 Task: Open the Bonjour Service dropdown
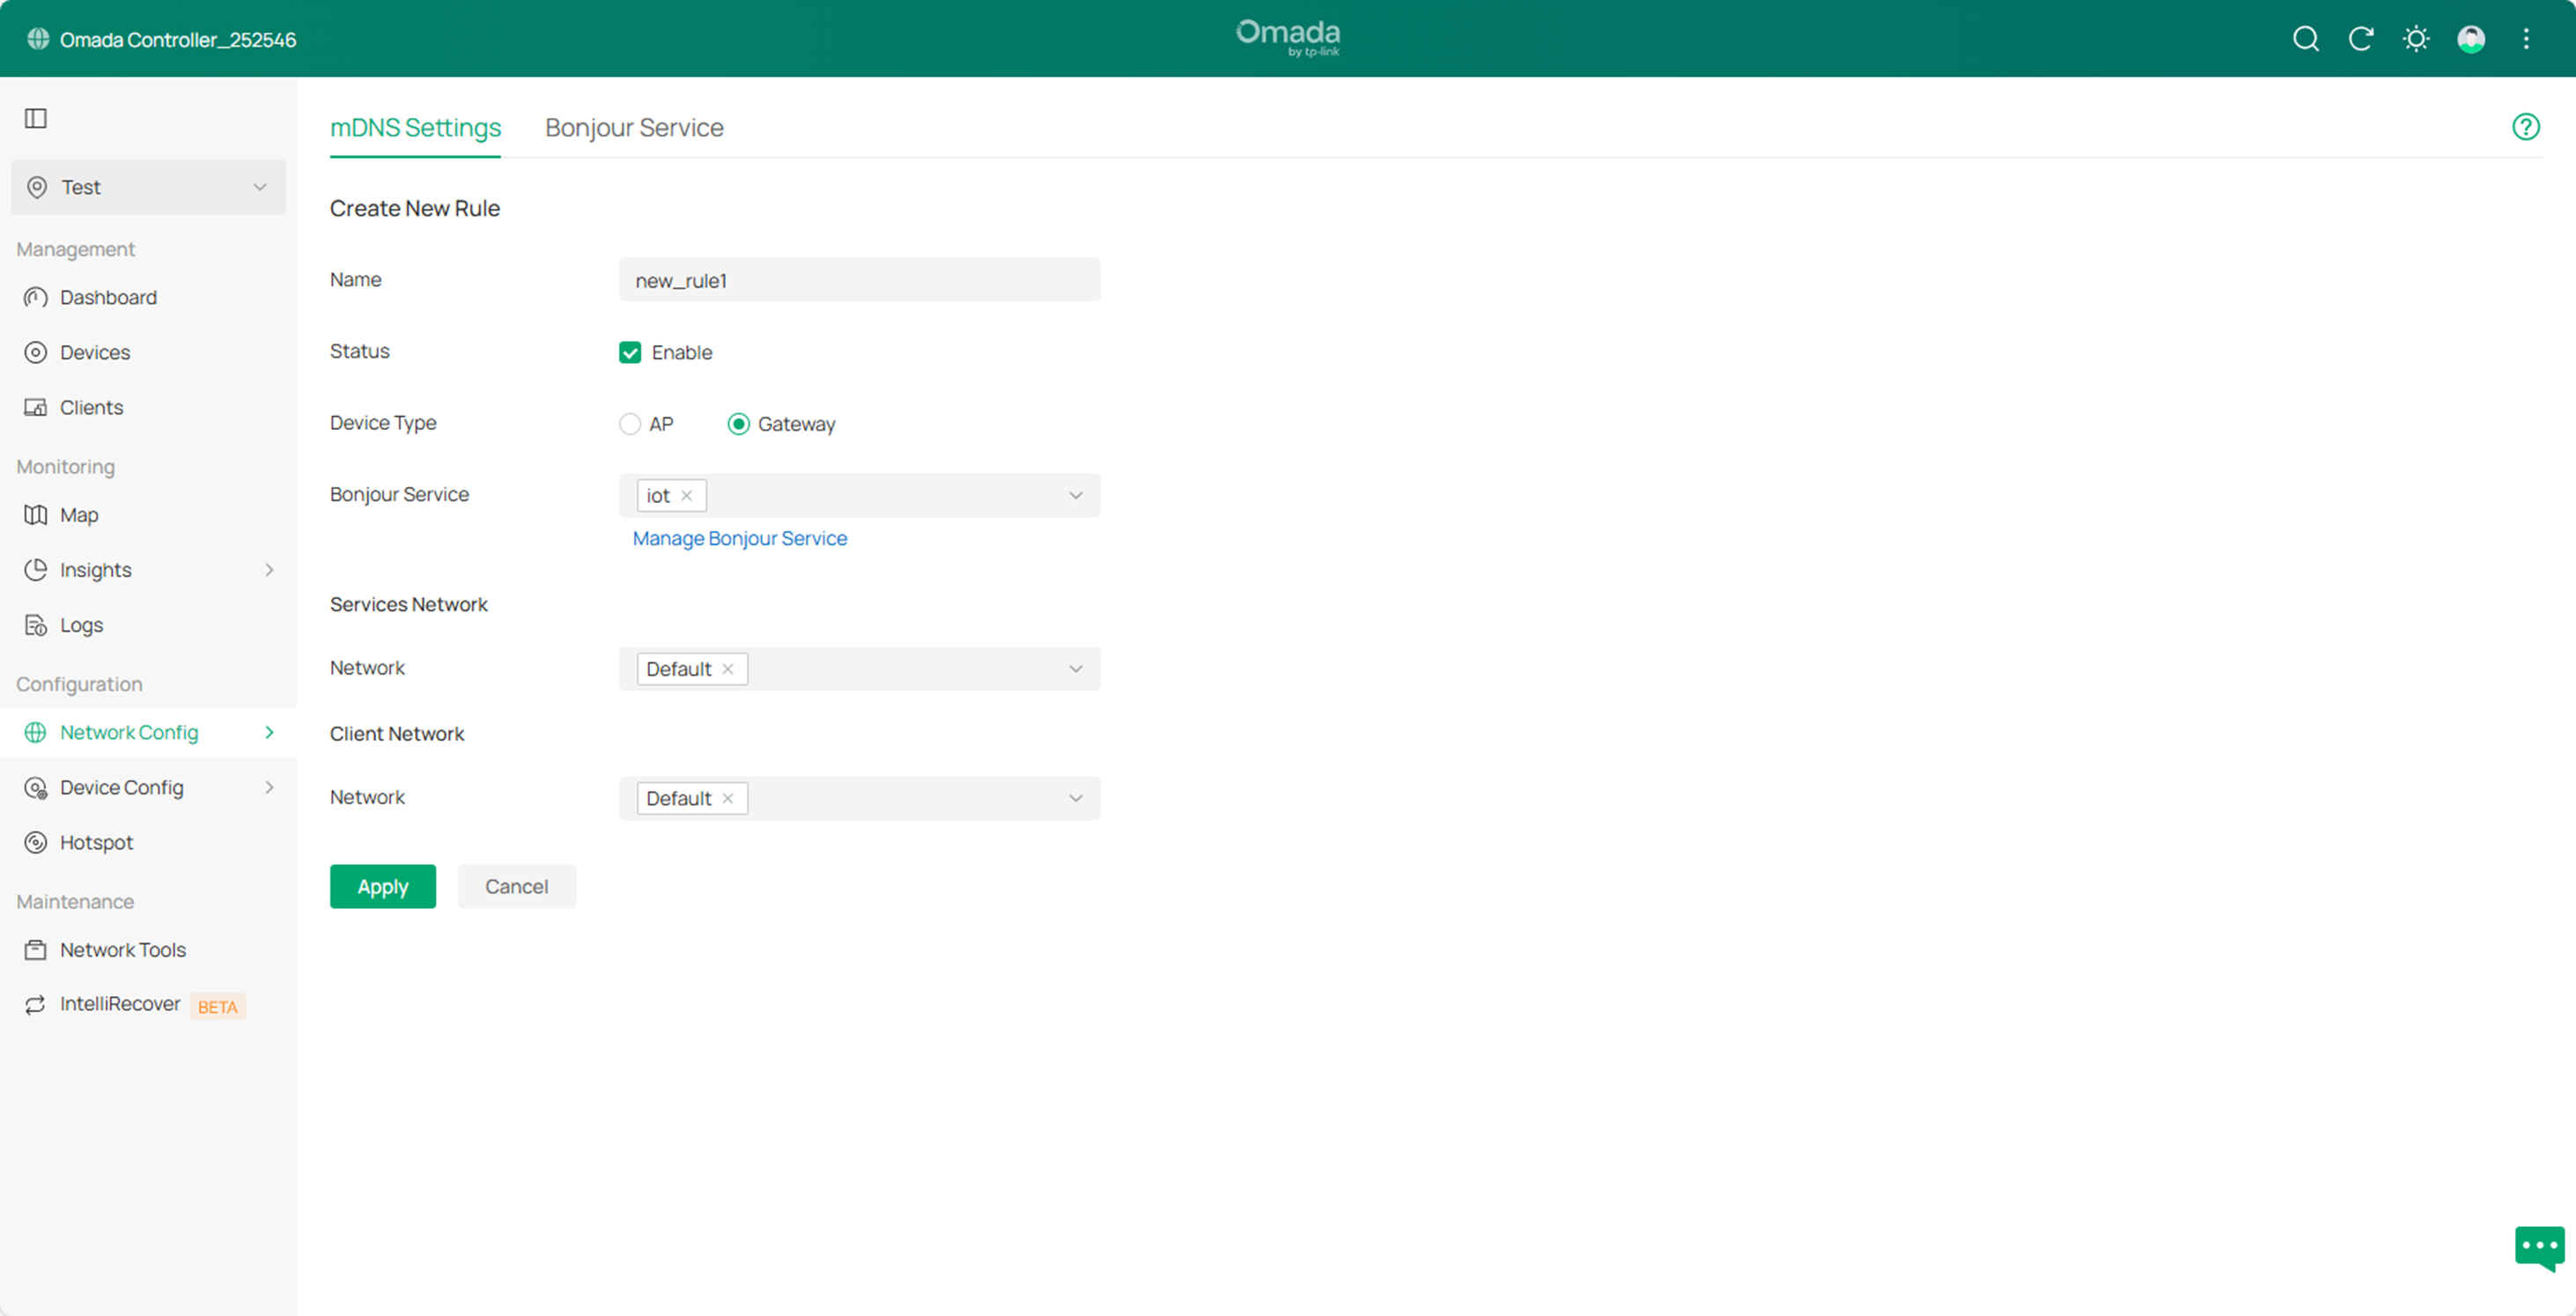click(x=1075, y=495)
